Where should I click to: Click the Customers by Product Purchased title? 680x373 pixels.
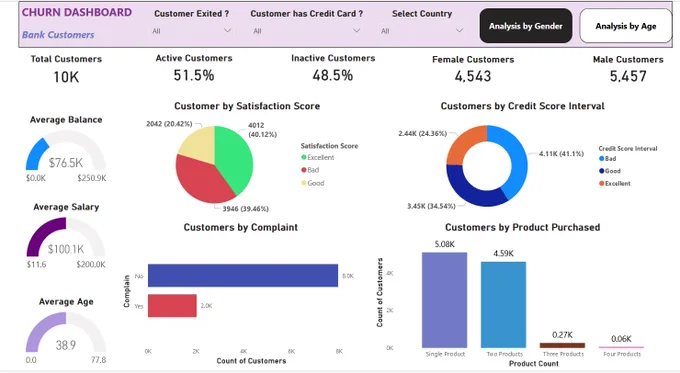[x=523, y=228]
